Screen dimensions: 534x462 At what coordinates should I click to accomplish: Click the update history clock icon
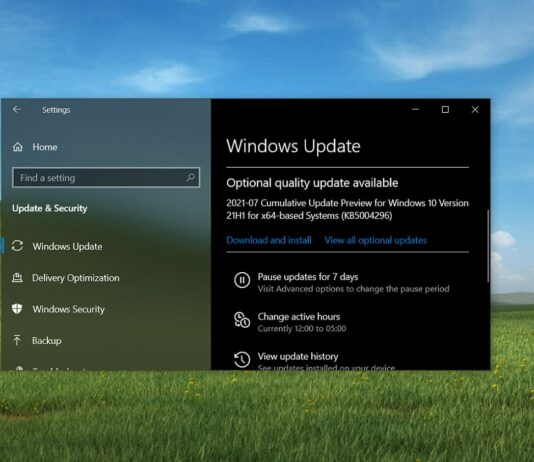[x=242, y=359]
